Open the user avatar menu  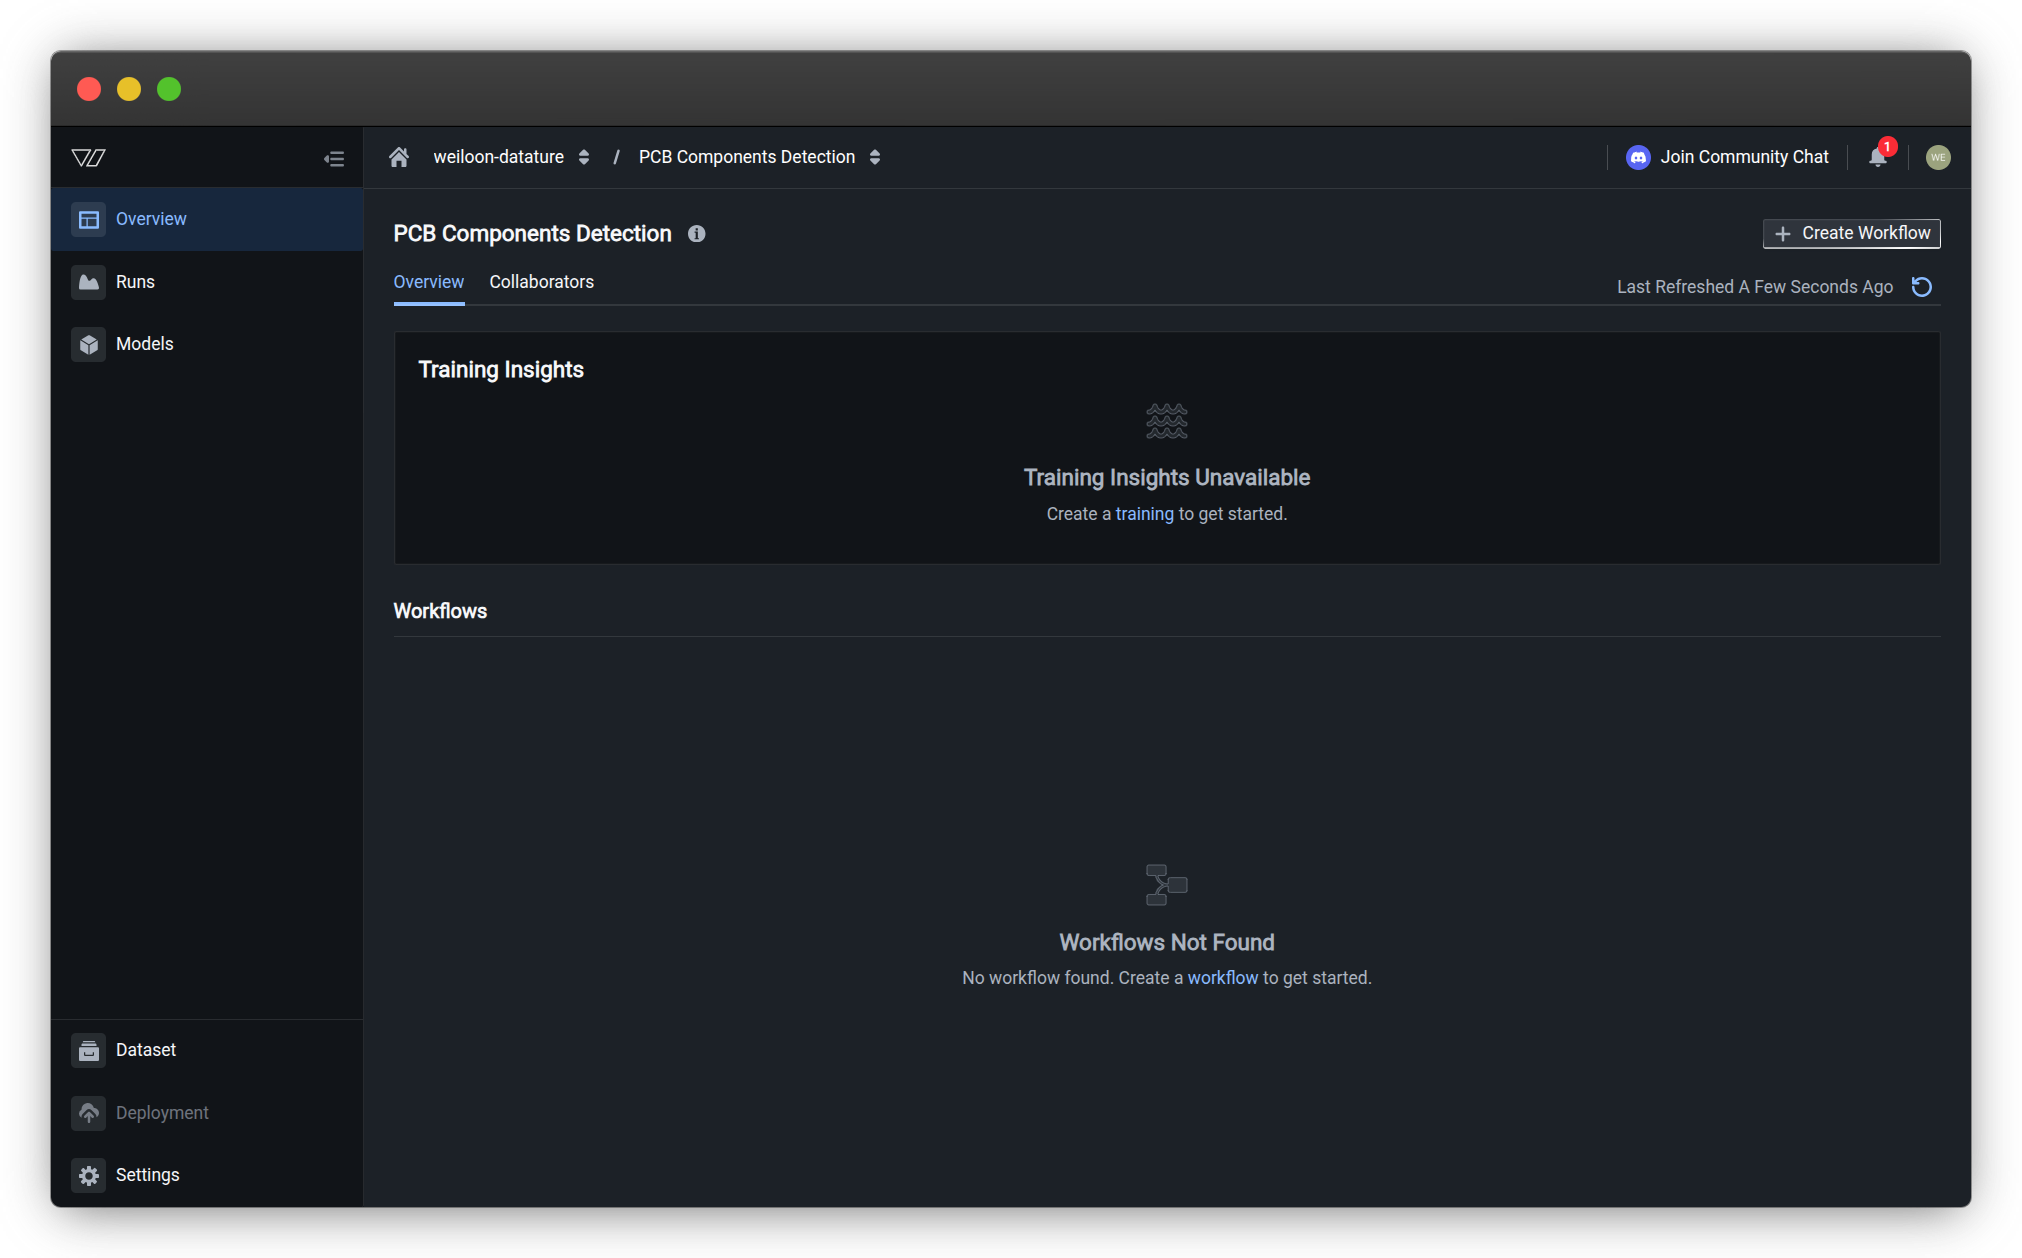click(x=1937, y=157)
